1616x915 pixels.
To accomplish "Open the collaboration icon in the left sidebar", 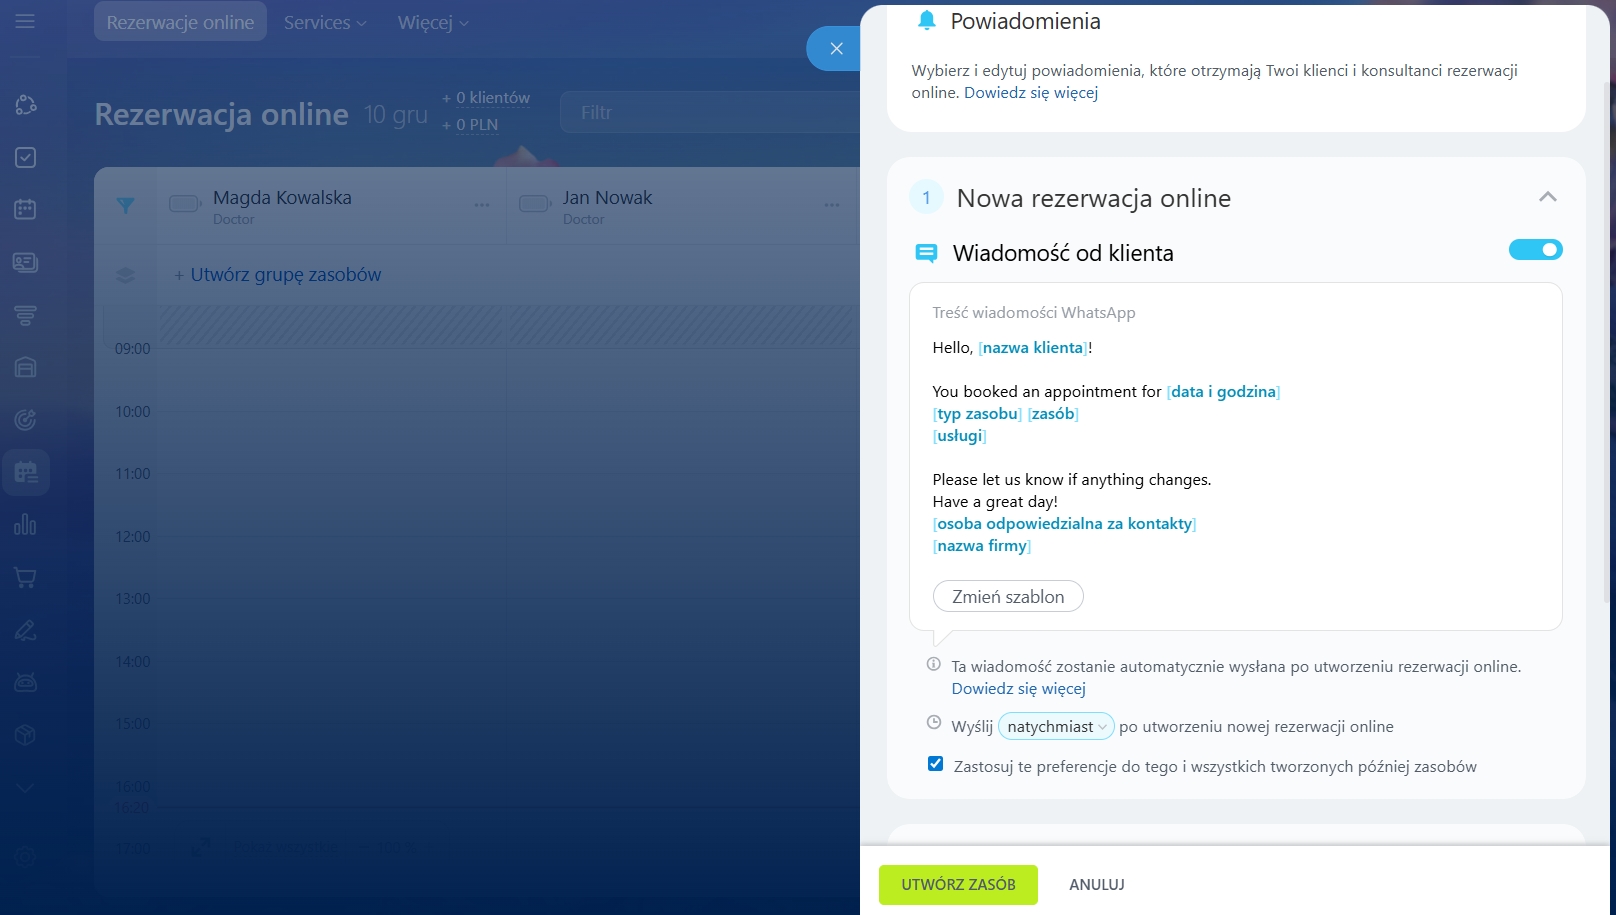I will (x=26, y=105).
